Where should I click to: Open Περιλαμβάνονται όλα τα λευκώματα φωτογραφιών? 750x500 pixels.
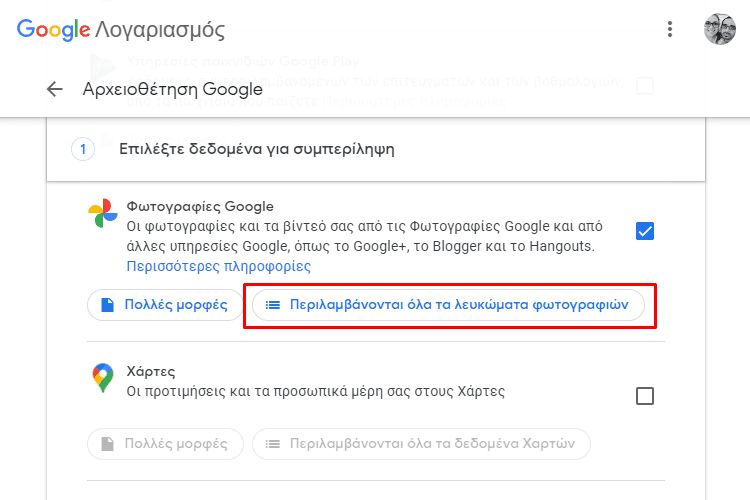tap(448, 305)
